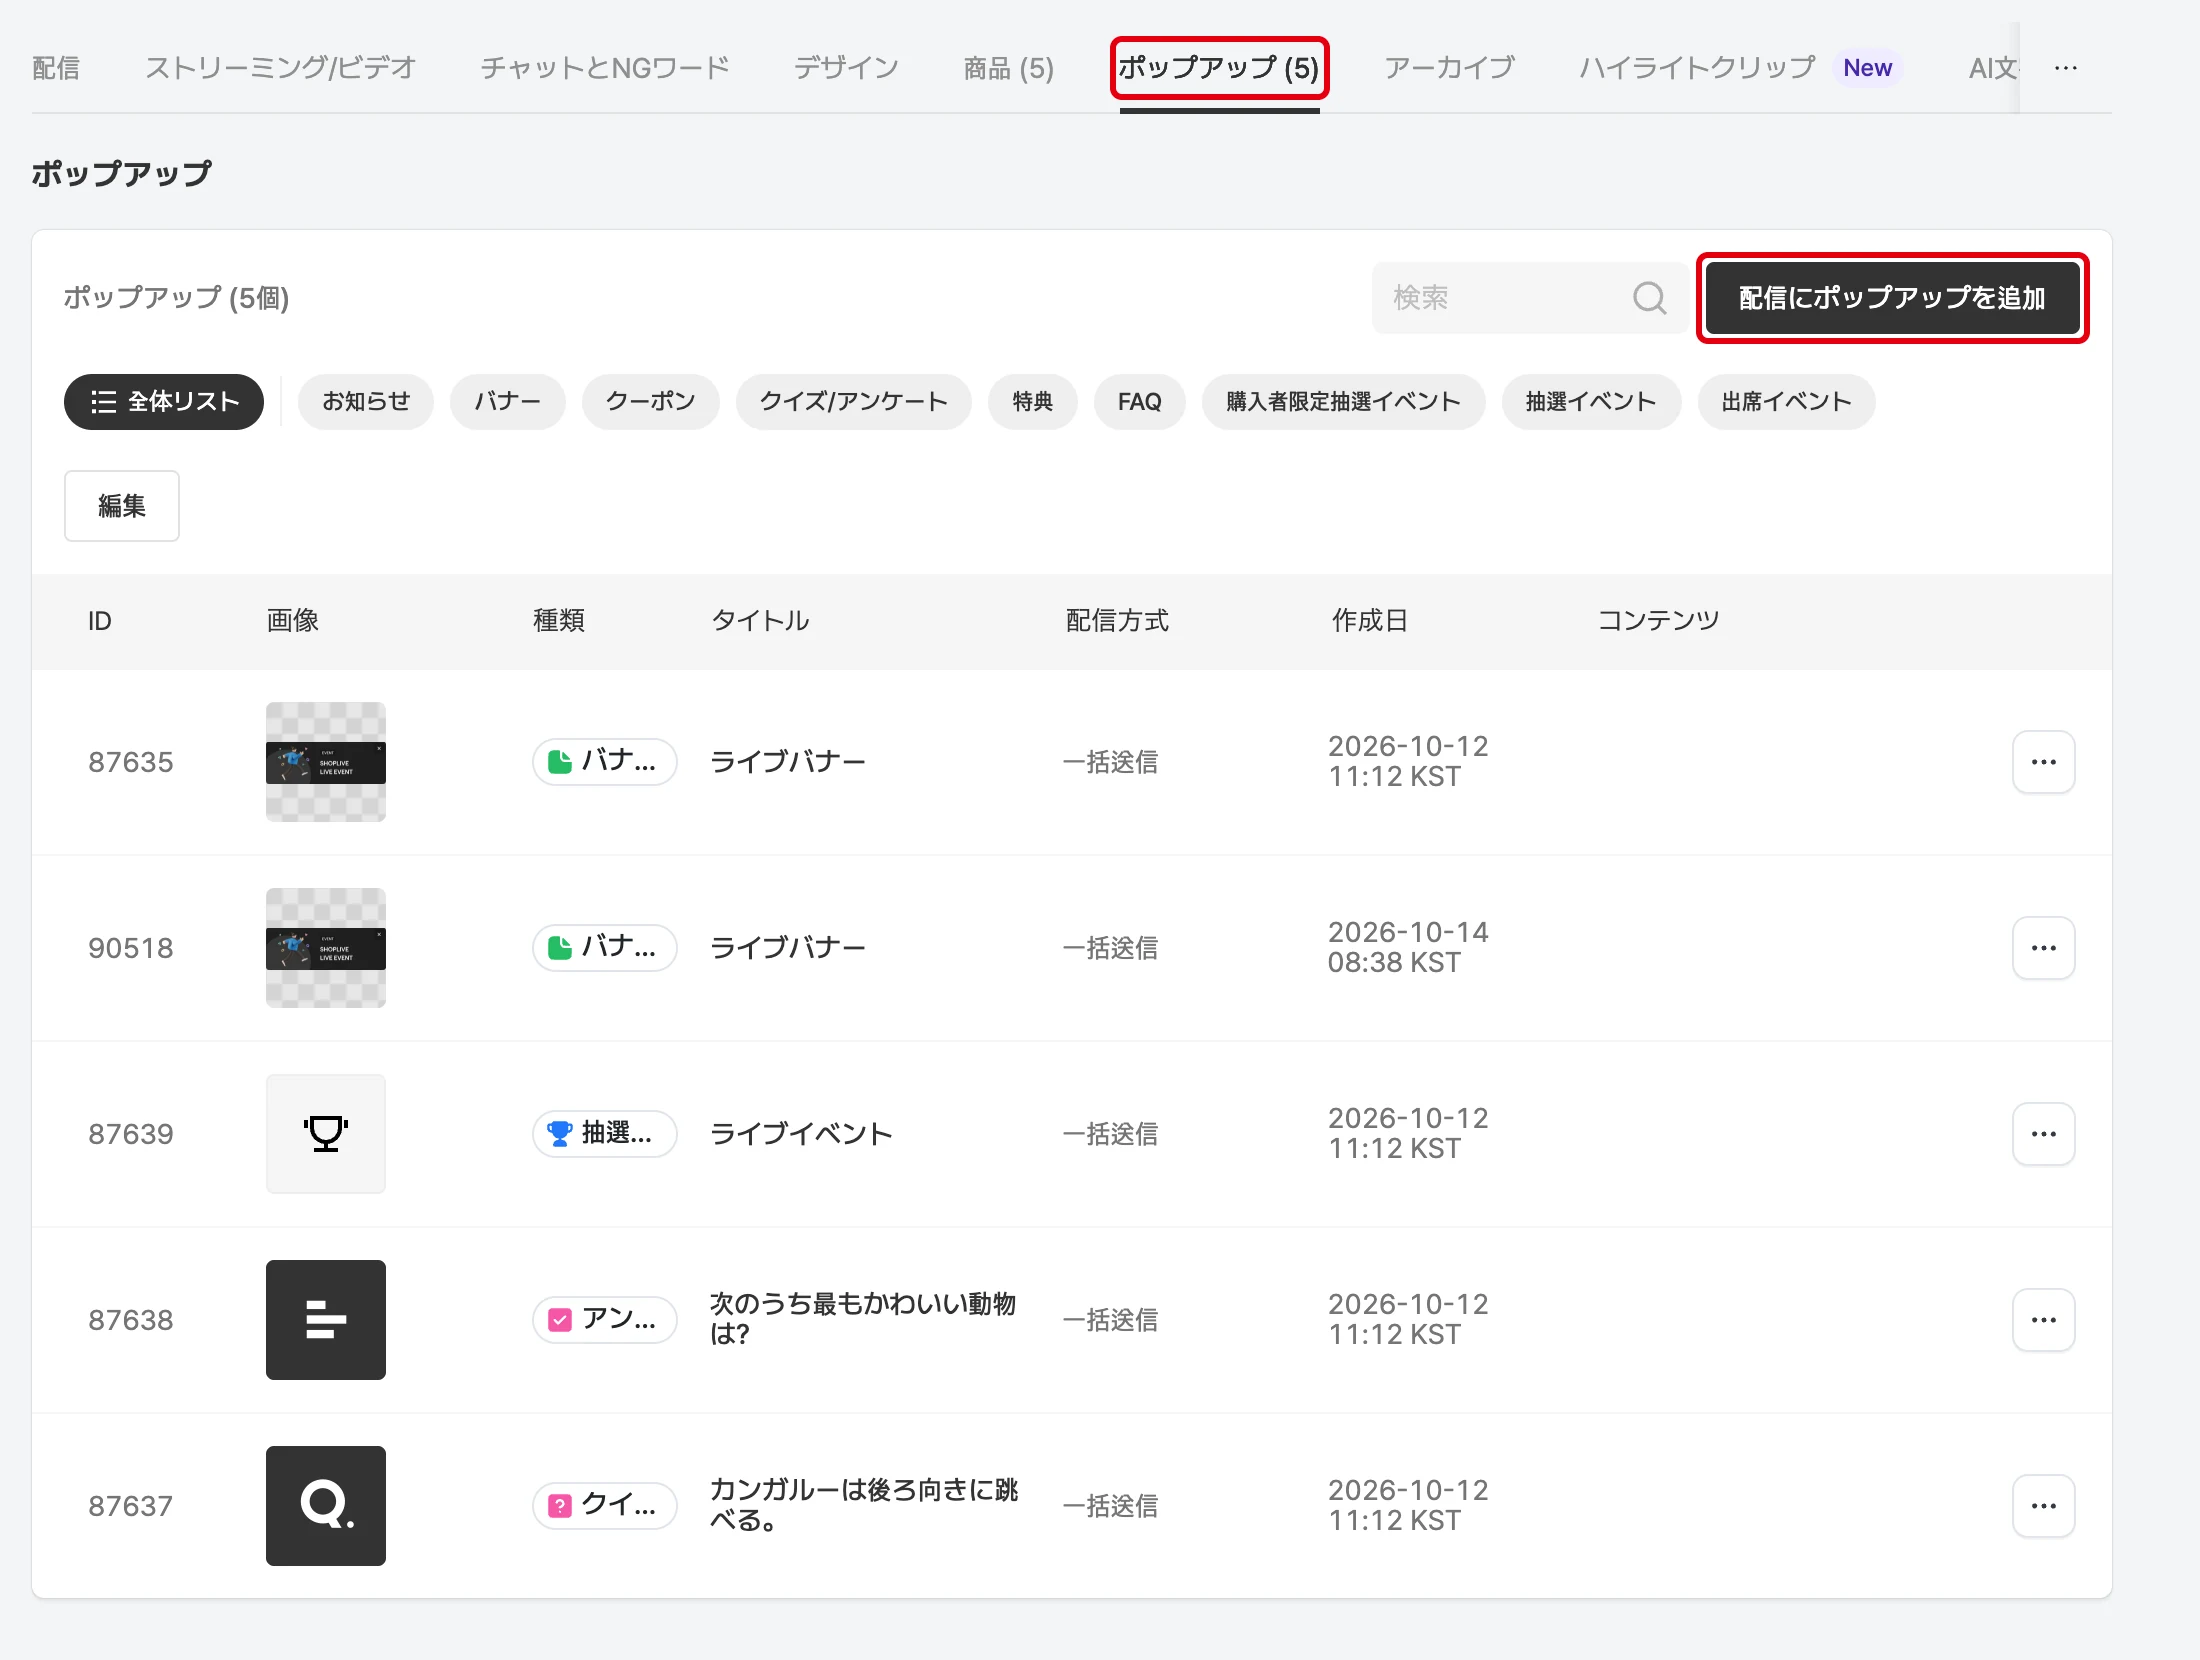
Task: Filter popups by 出席イベント
Action: click(x=1787, y=402)
